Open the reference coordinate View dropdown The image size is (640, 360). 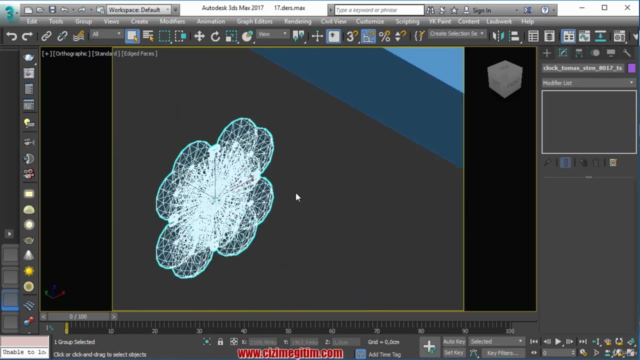pos(273,34)
